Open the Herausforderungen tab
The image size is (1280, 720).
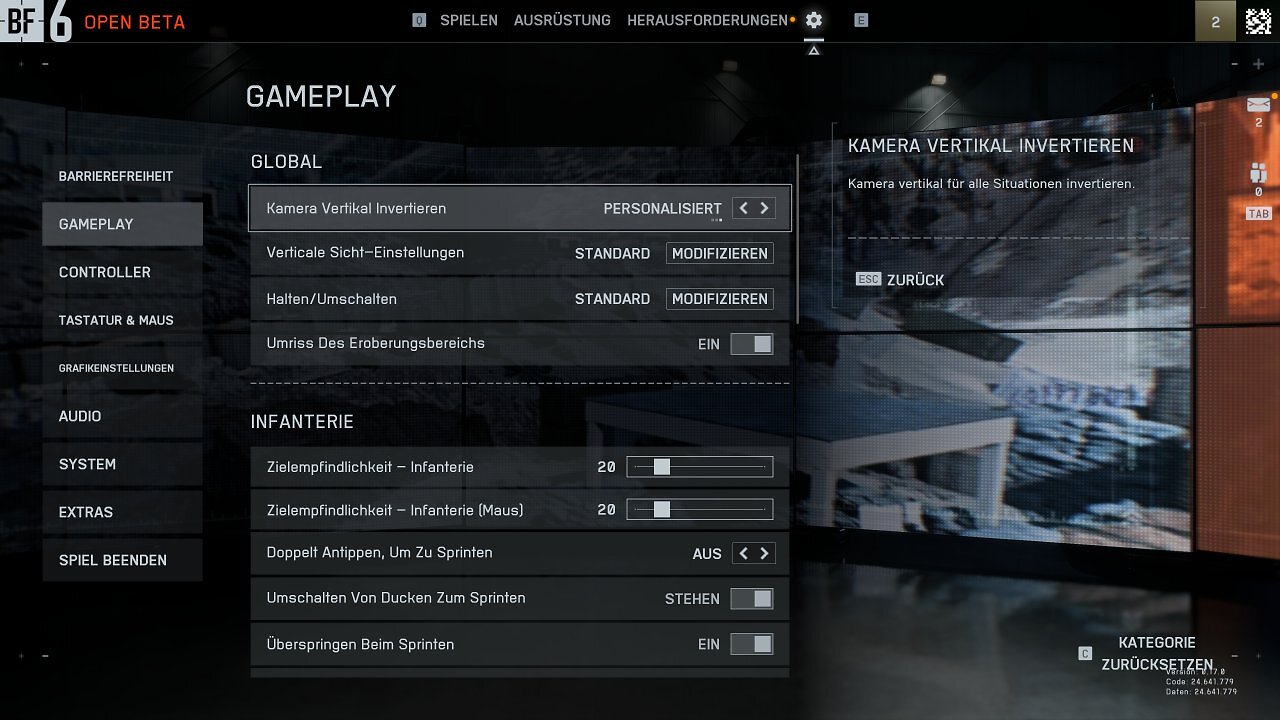pos(707,20)
